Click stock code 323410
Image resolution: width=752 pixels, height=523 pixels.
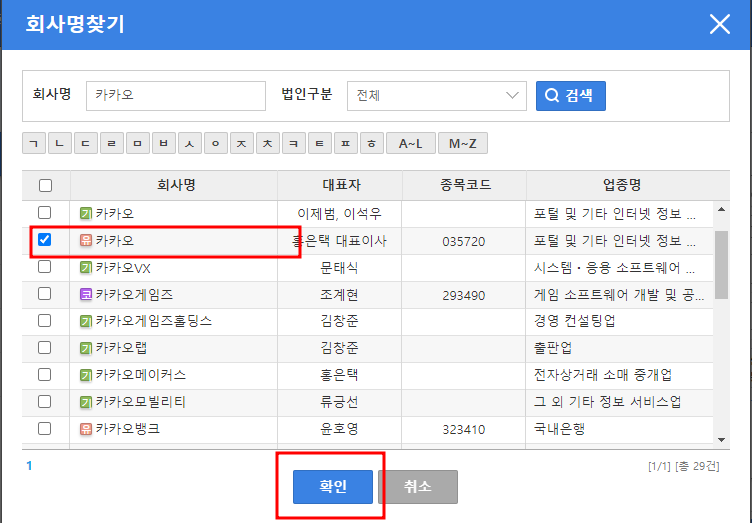[x=464, y=429]
